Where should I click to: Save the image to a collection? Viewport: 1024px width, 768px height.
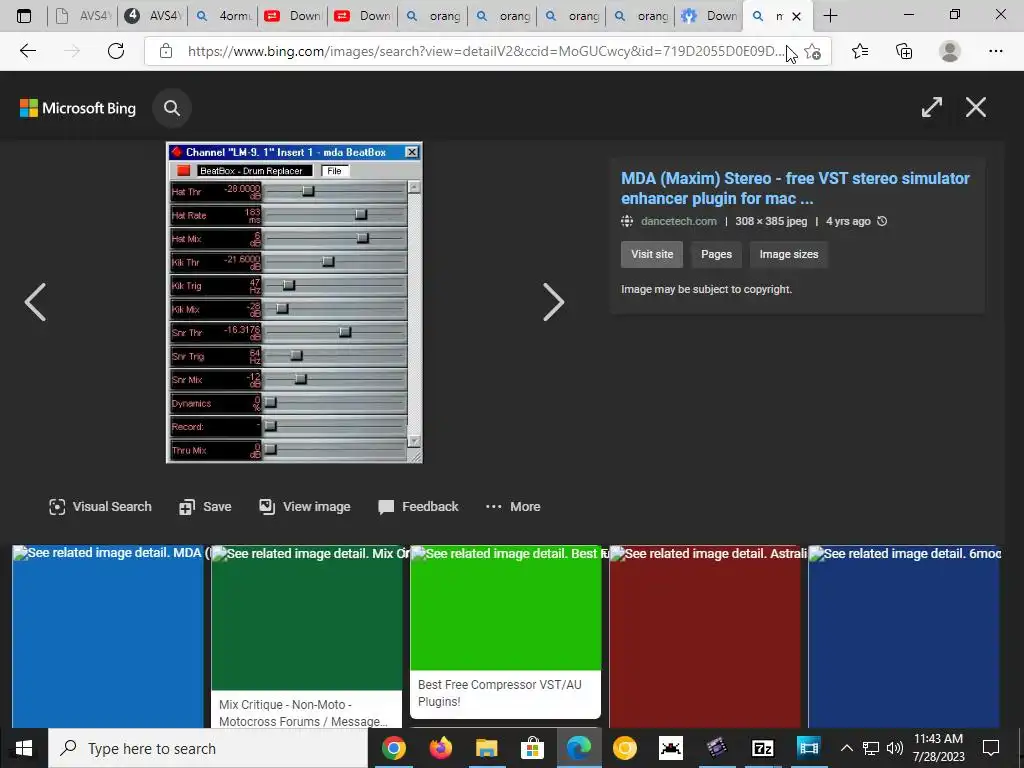click(205, 507)
